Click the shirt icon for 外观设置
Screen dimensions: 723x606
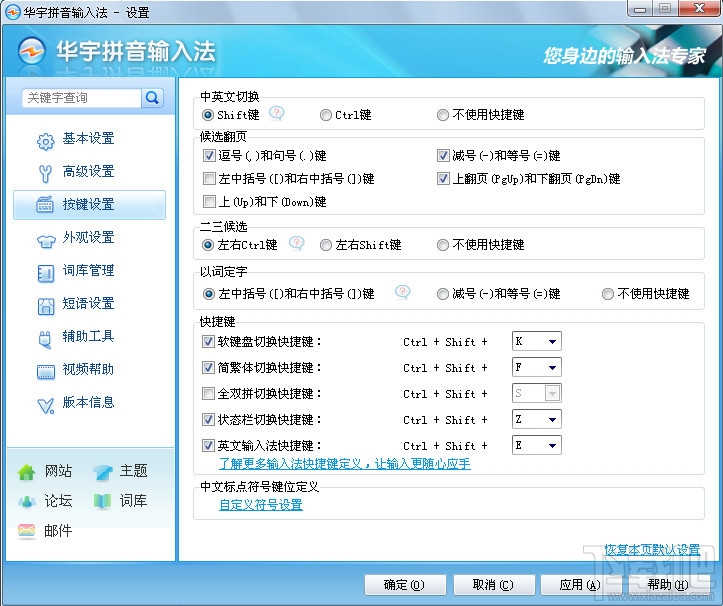pyautogui.click(x=46, y=241)
